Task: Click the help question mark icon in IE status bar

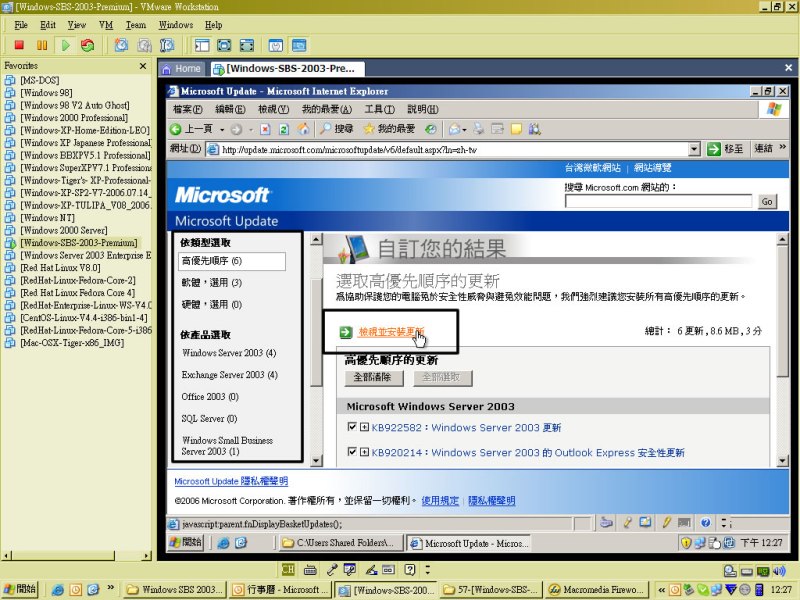Action: coord(706,522)
